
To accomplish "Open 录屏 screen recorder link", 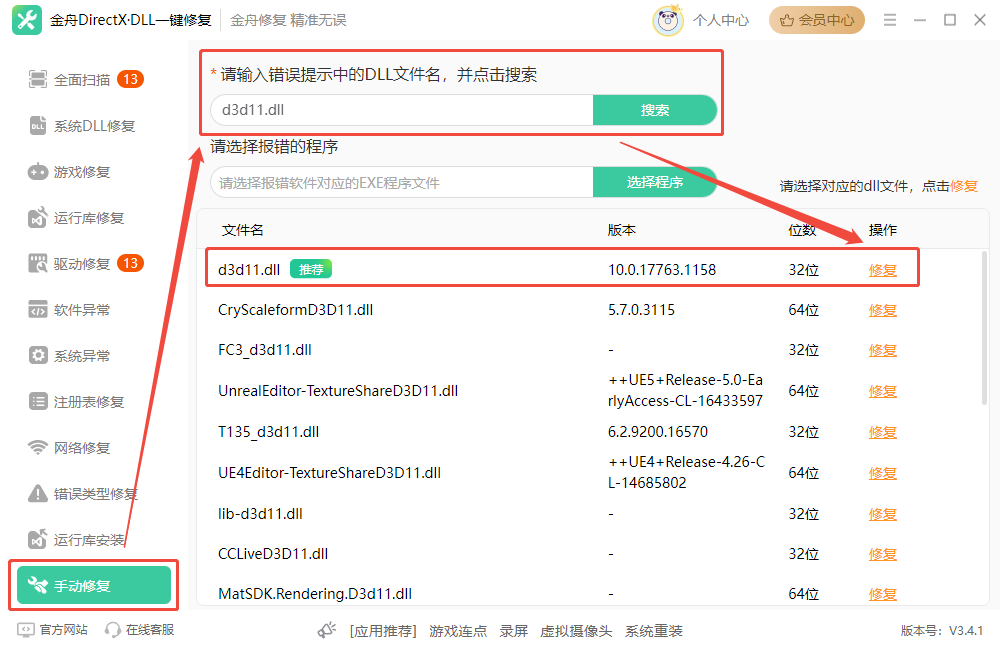I will pos(513,631).
